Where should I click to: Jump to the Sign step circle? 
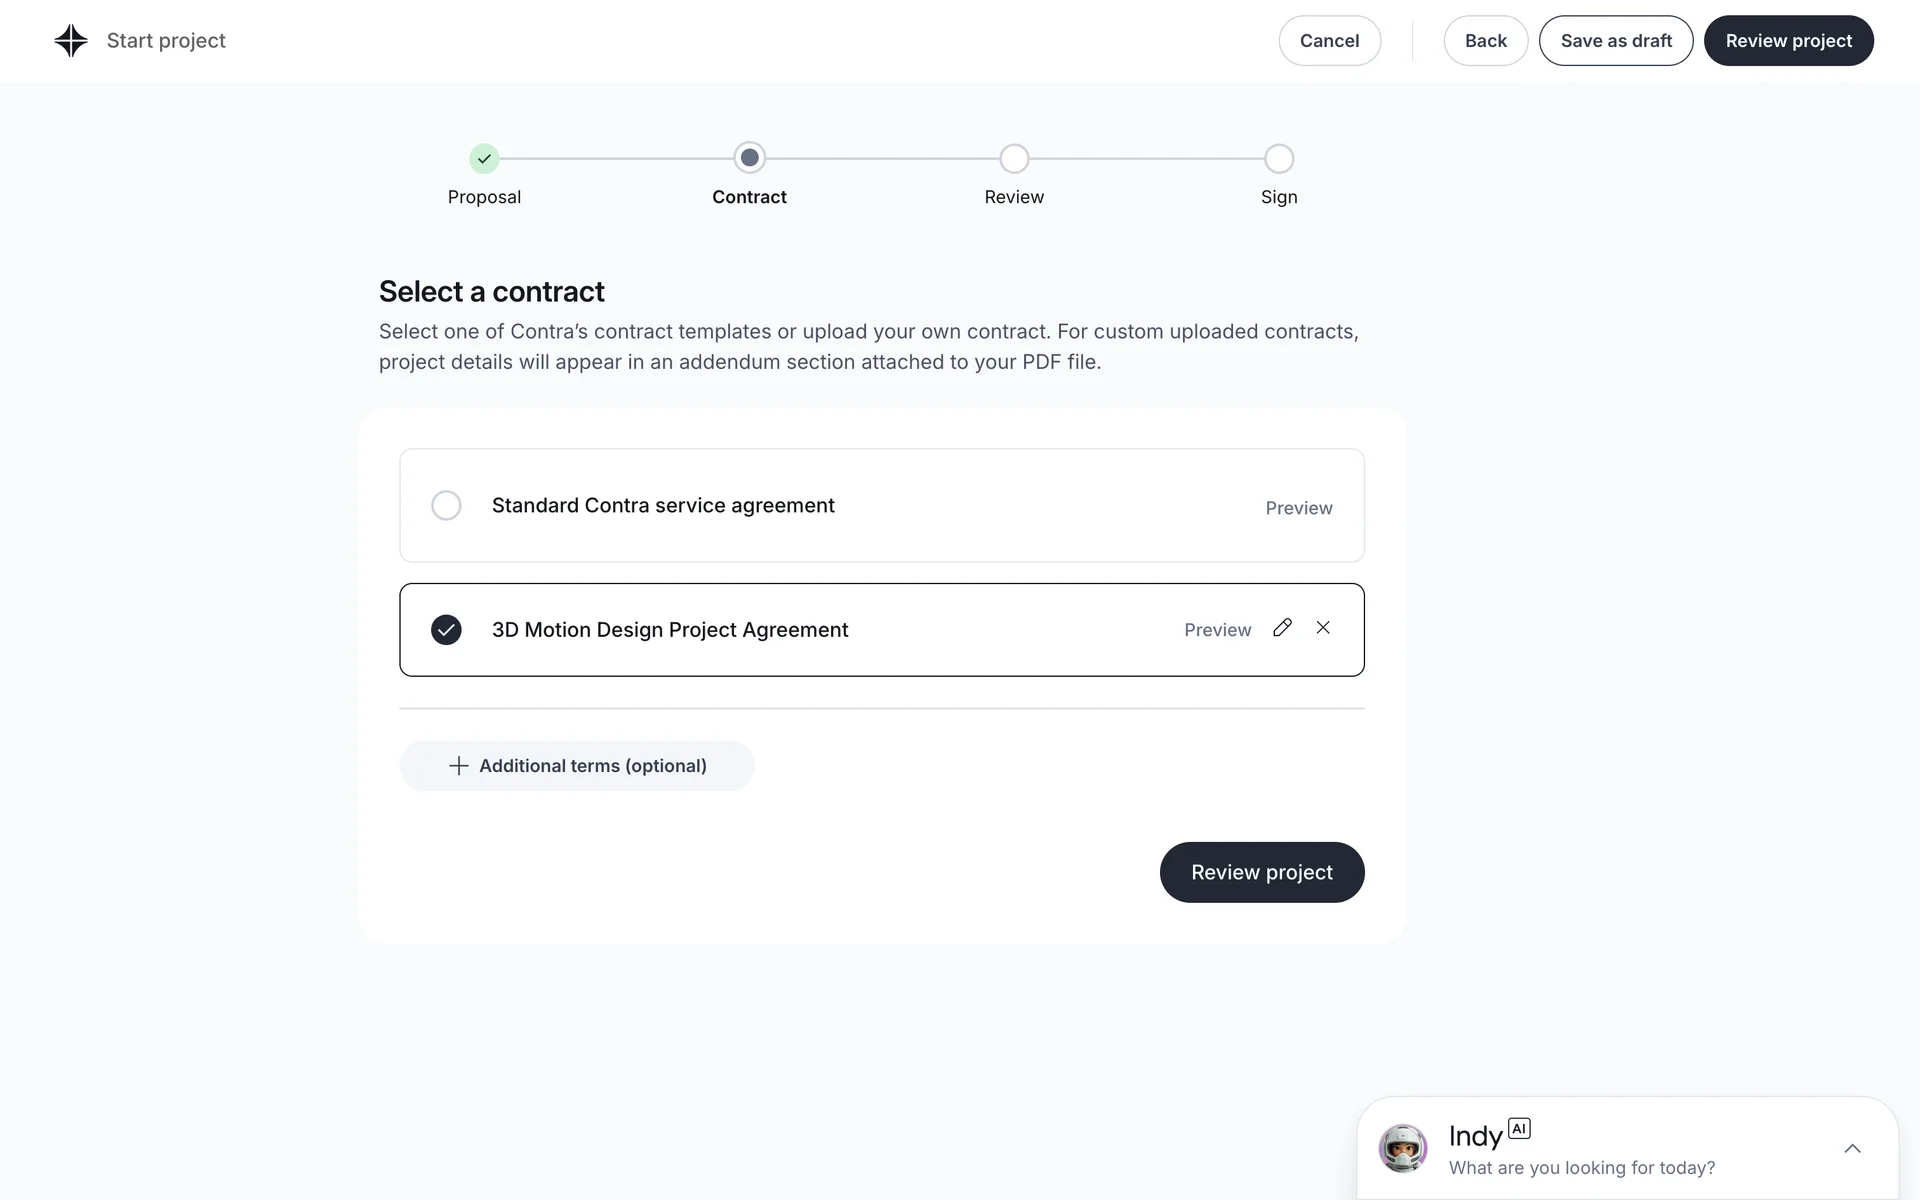[1279, 159]
